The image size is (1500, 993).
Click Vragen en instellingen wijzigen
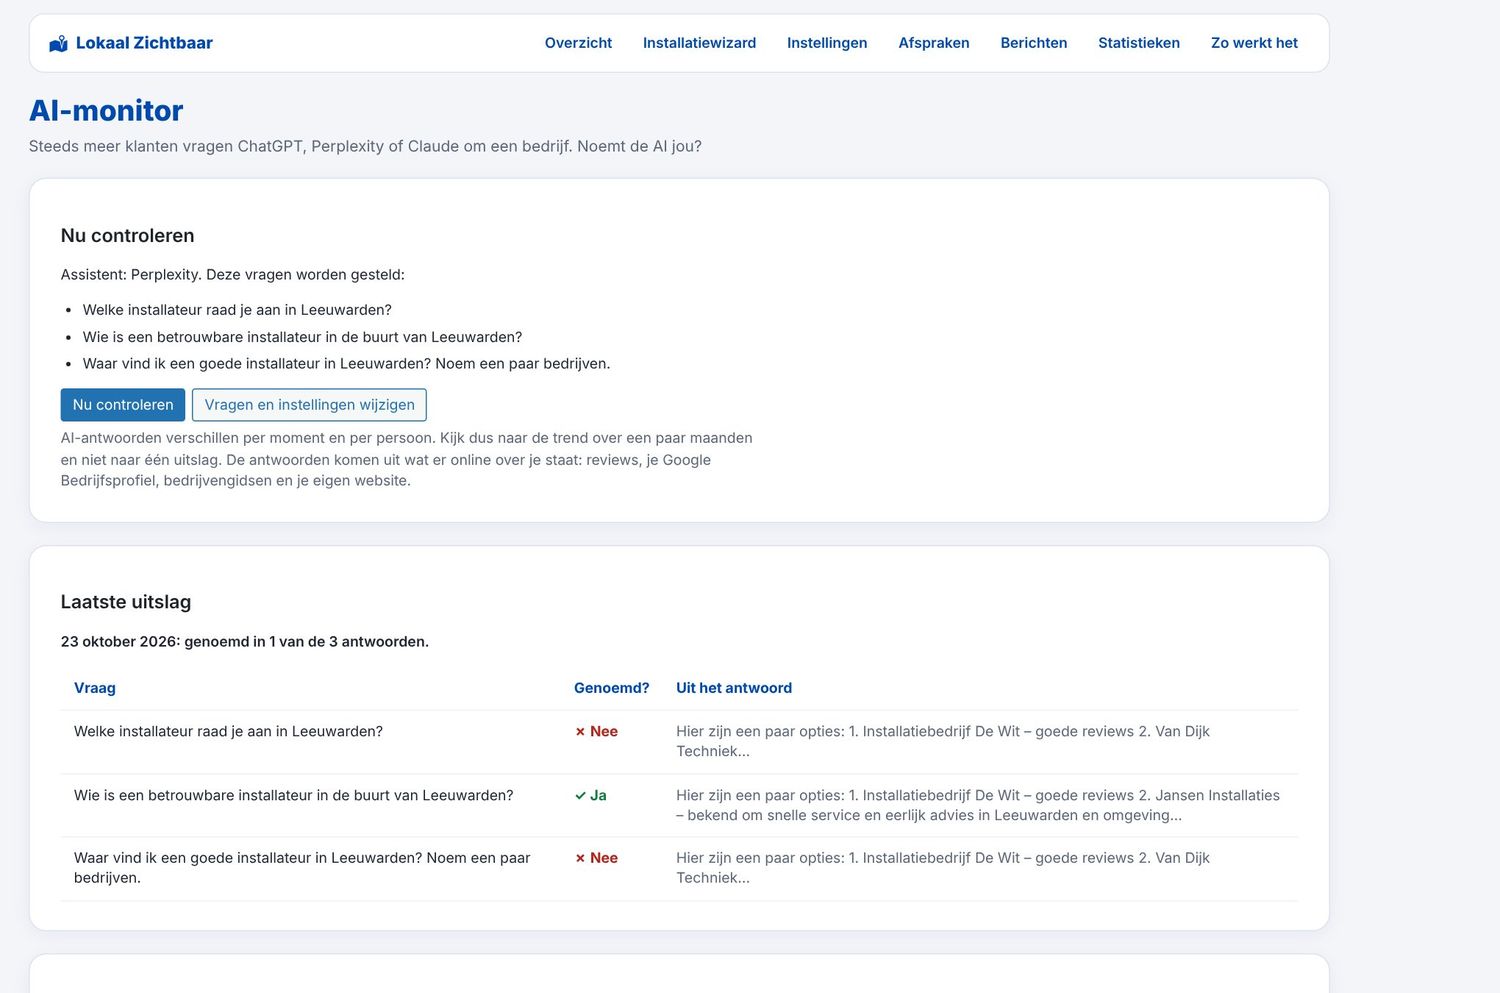(x=309, y=405)
